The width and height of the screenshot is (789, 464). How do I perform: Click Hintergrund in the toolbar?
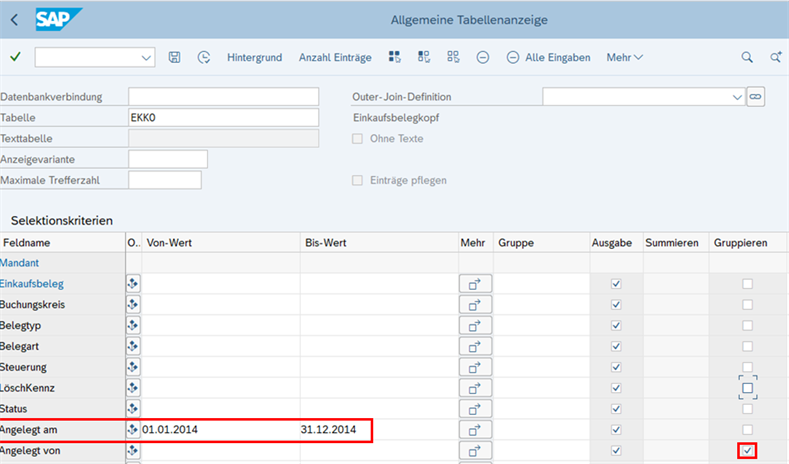(x=254, y=57)
